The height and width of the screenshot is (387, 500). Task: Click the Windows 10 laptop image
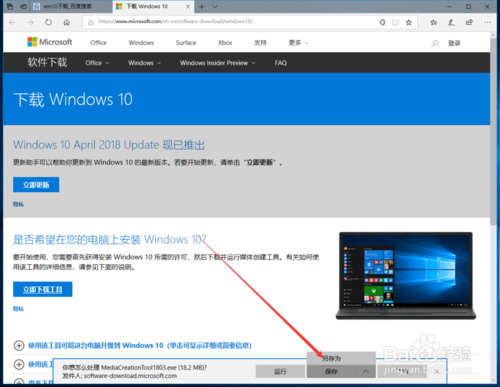tap(406, 276)
